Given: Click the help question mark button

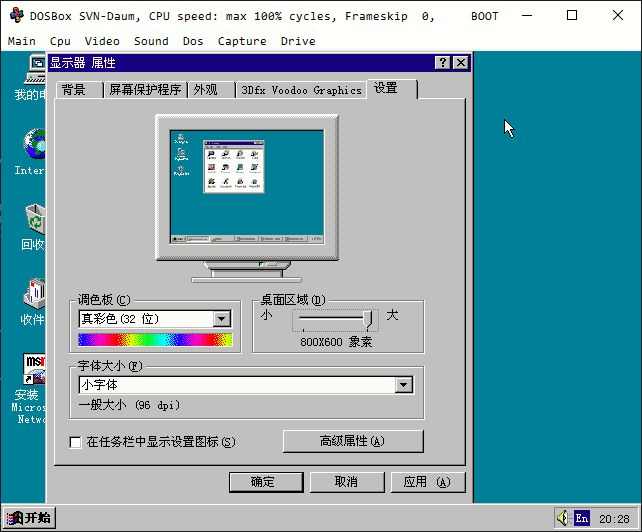Looking at the screenshot, I should [443, 63].
